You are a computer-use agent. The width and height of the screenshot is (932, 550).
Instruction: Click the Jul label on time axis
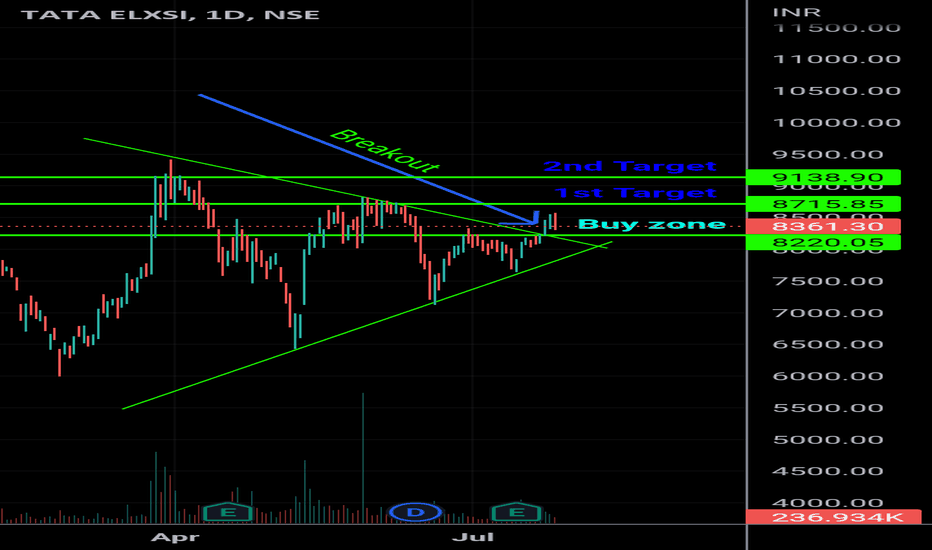(x=473, y=538)
